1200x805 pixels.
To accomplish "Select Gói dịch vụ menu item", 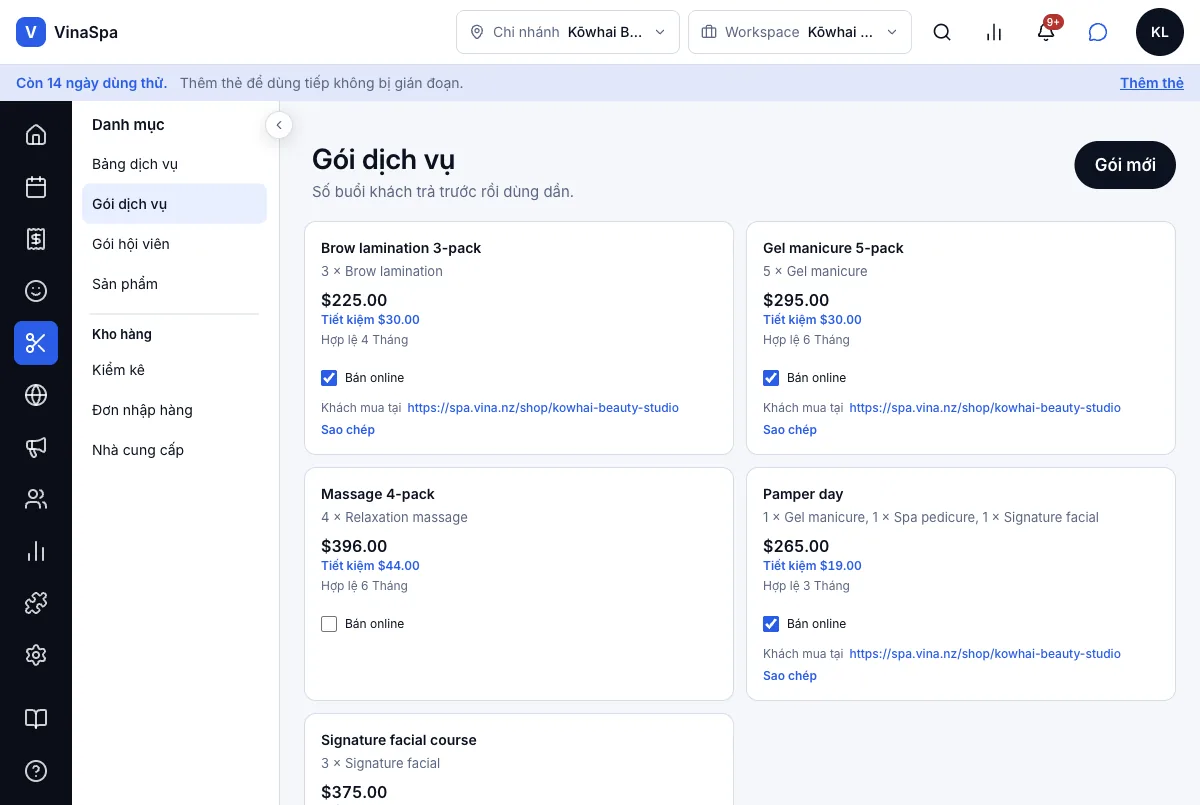I will pyautogui.click(x=174, y=204).
